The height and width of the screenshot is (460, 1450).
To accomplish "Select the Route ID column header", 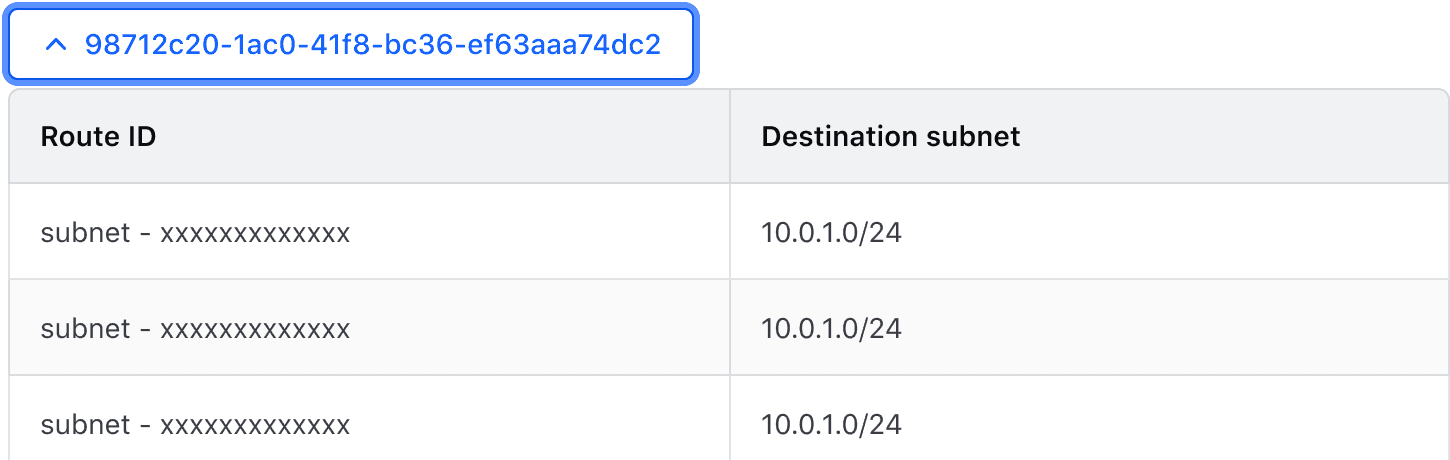I will point(98,137).
